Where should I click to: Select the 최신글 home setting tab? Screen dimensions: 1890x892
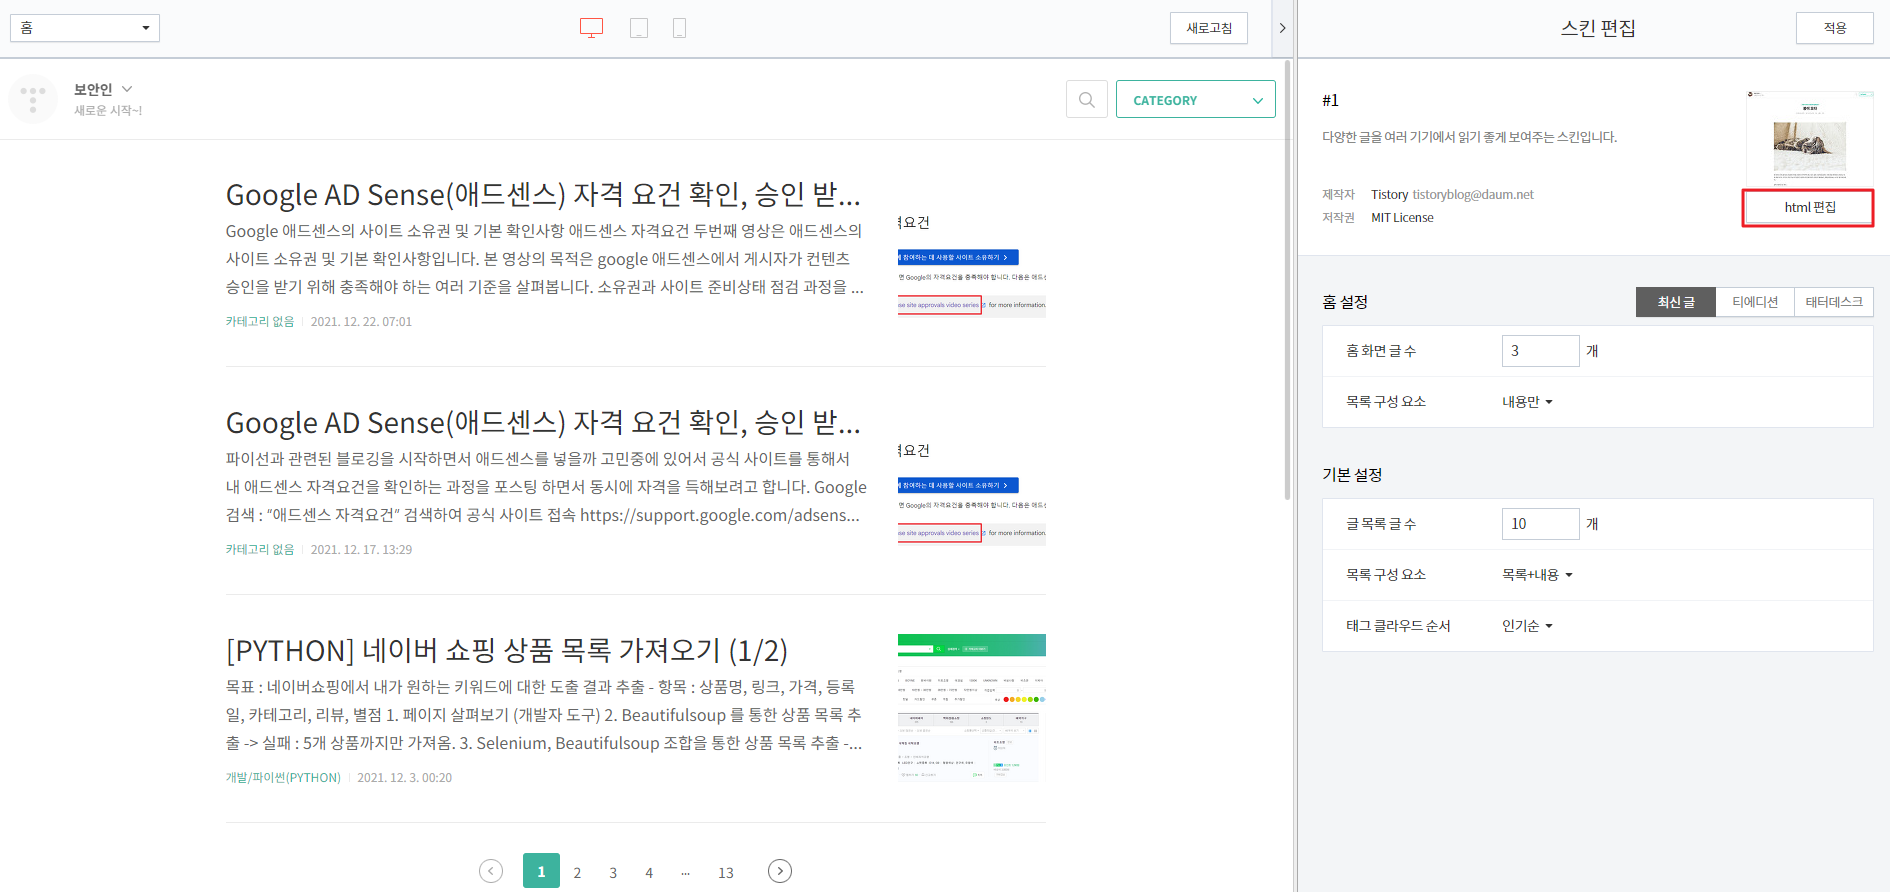point(1676,302)
